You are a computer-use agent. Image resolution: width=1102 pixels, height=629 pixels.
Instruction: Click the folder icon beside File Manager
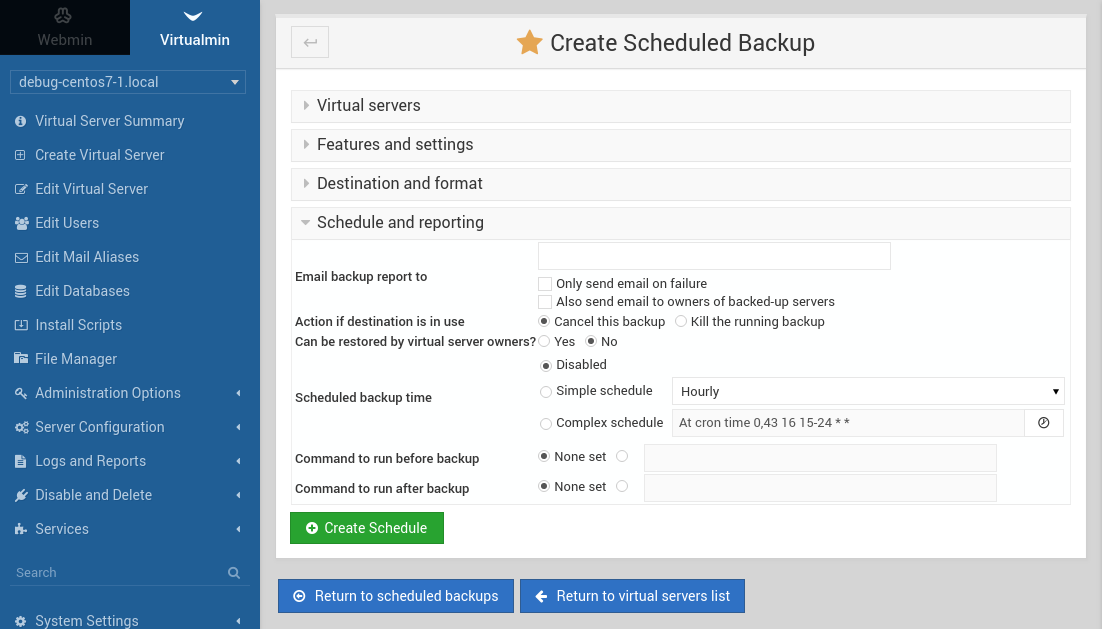tap(21, 358)
